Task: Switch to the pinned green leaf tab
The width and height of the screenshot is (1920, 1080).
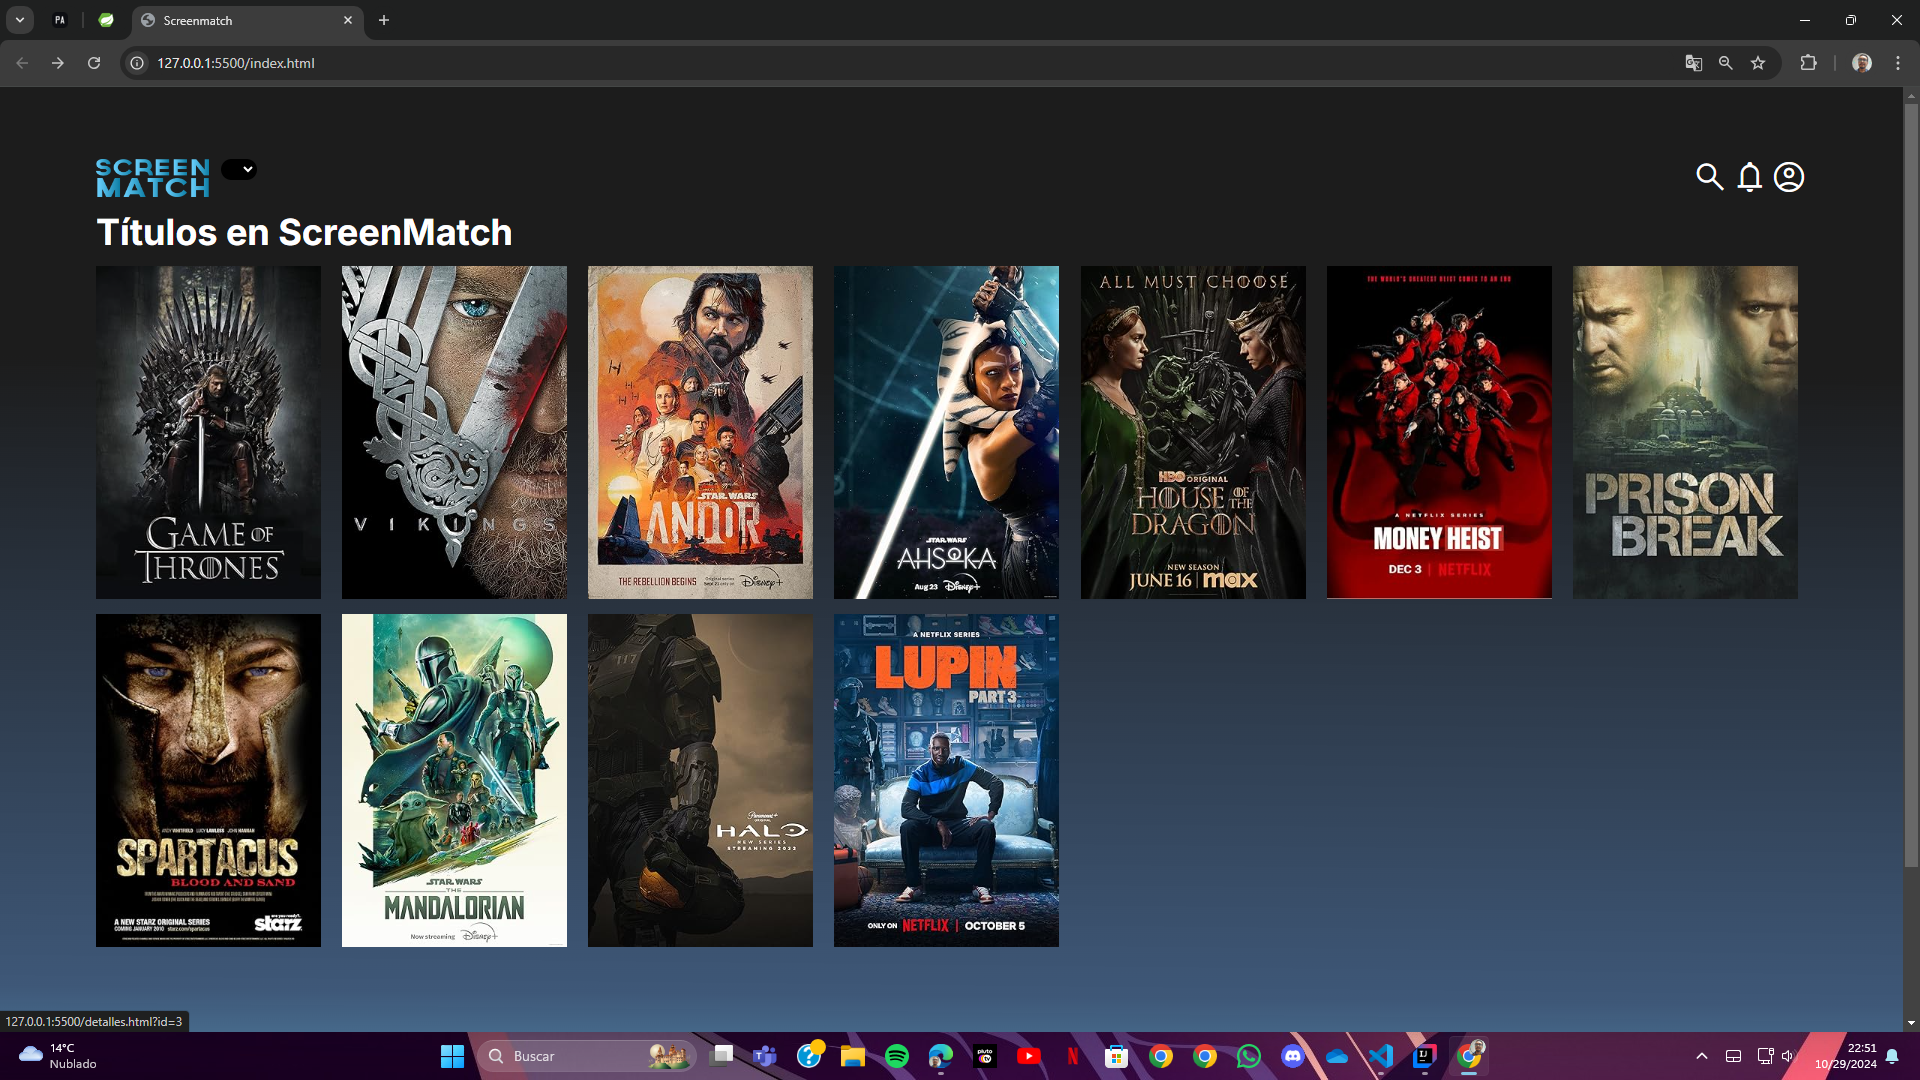Action: [x=106, y=20]
